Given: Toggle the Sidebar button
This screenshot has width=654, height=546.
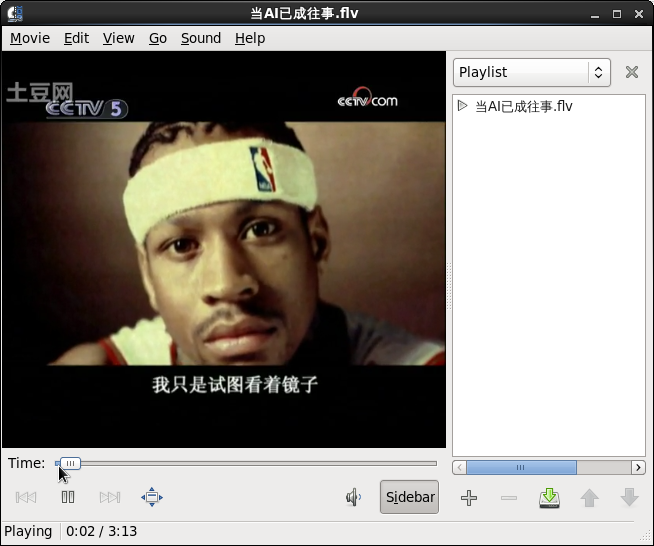Looking at the screenshot, I should (409, 497).
